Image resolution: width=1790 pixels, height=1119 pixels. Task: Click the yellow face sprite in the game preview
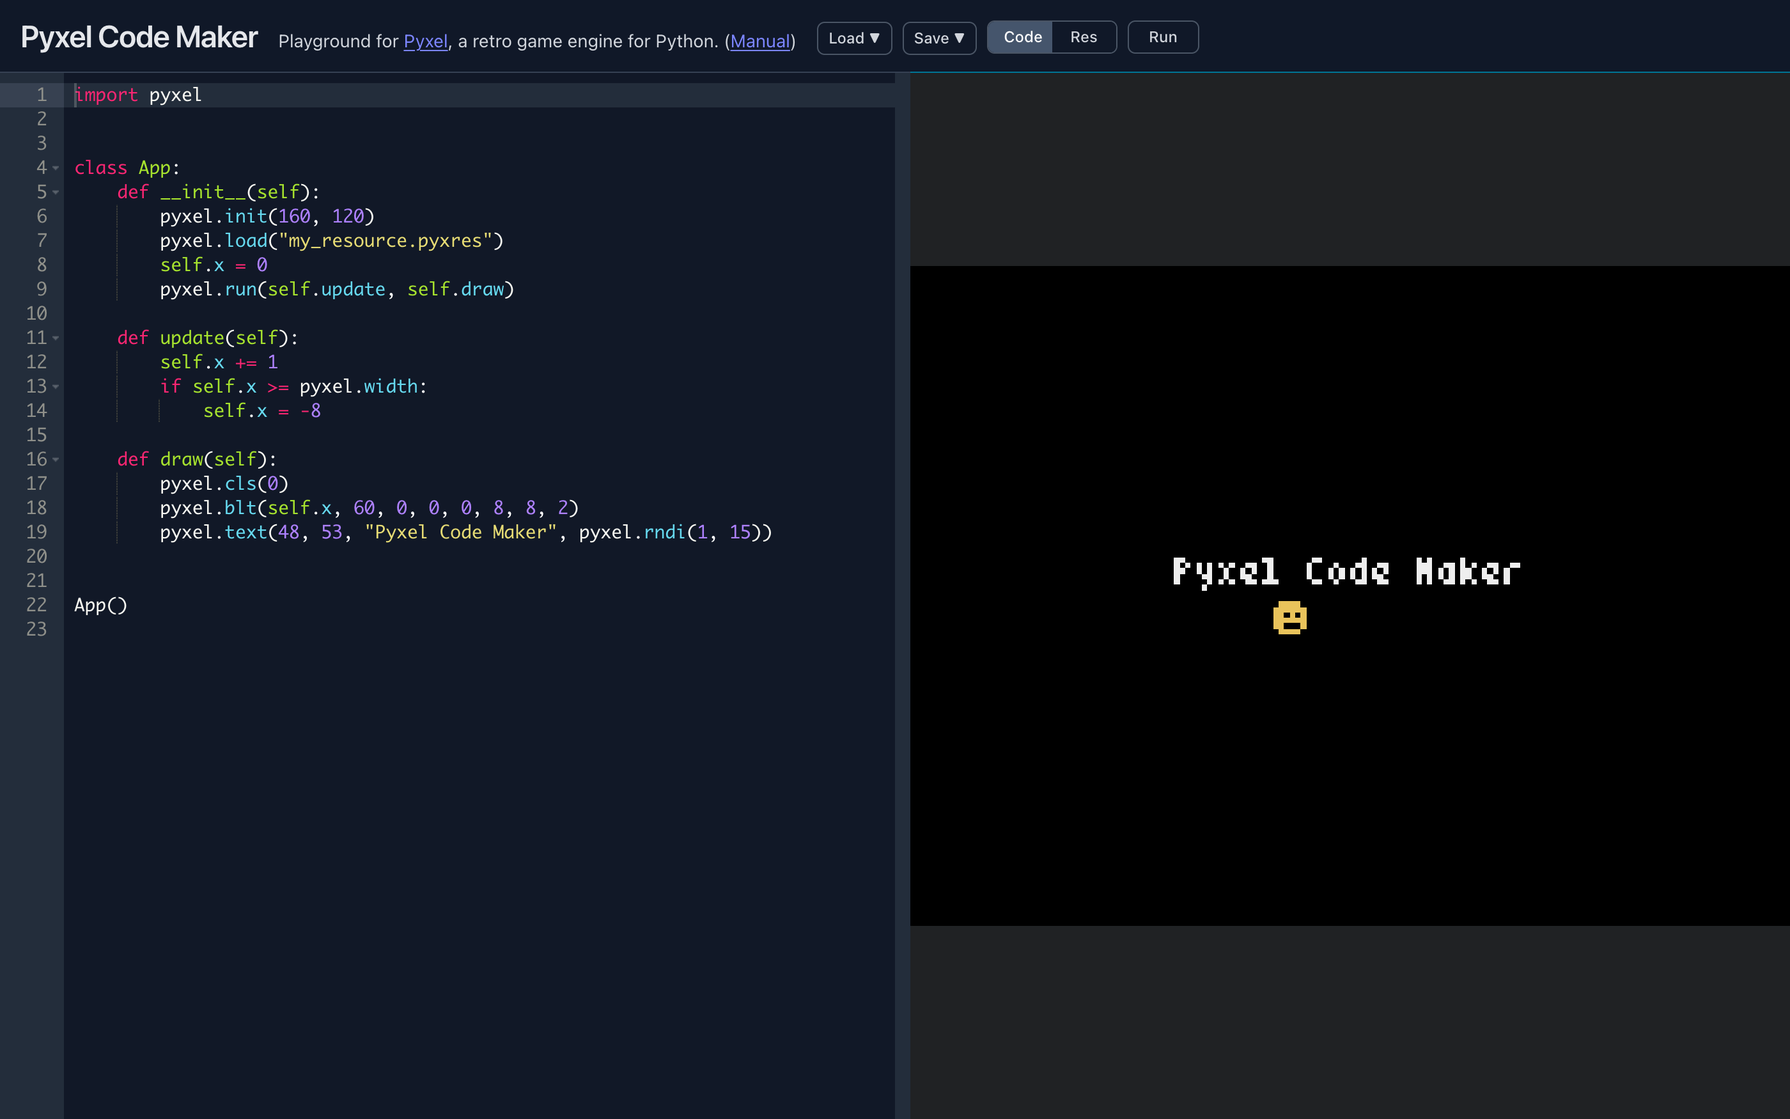[x=1290, y=618]
